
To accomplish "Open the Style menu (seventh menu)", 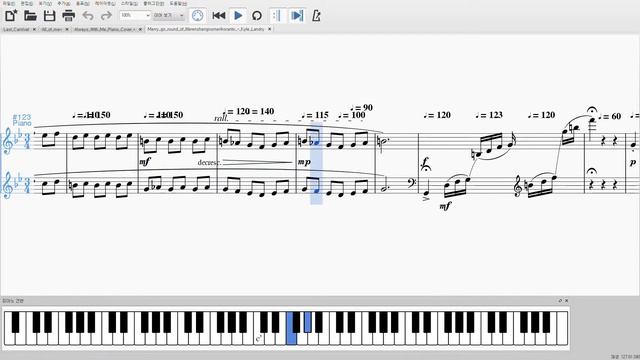I will (129, 3).
